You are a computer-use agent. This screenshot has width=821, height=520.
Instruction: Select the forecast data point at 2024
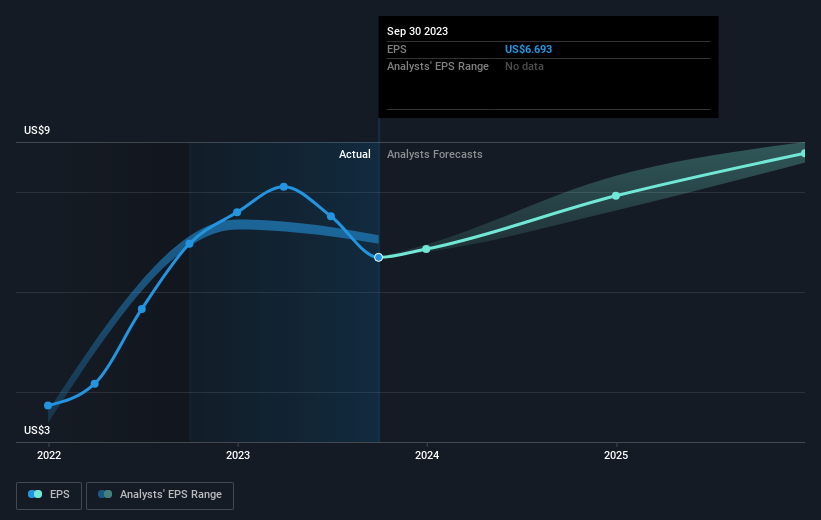tap(426, 249)
